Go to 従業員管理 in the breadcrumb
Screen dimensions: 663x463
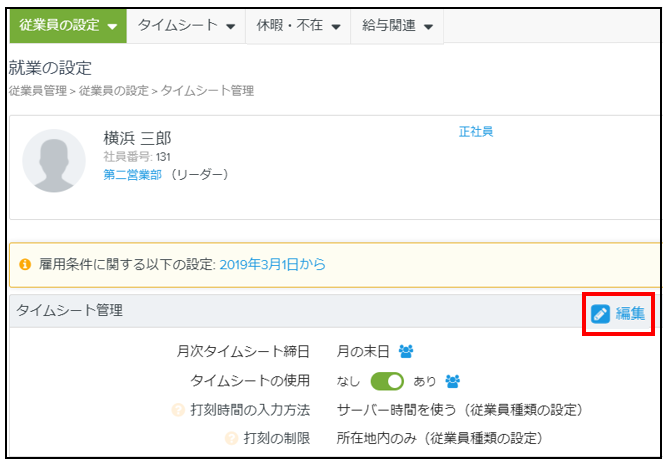[37, 91]
